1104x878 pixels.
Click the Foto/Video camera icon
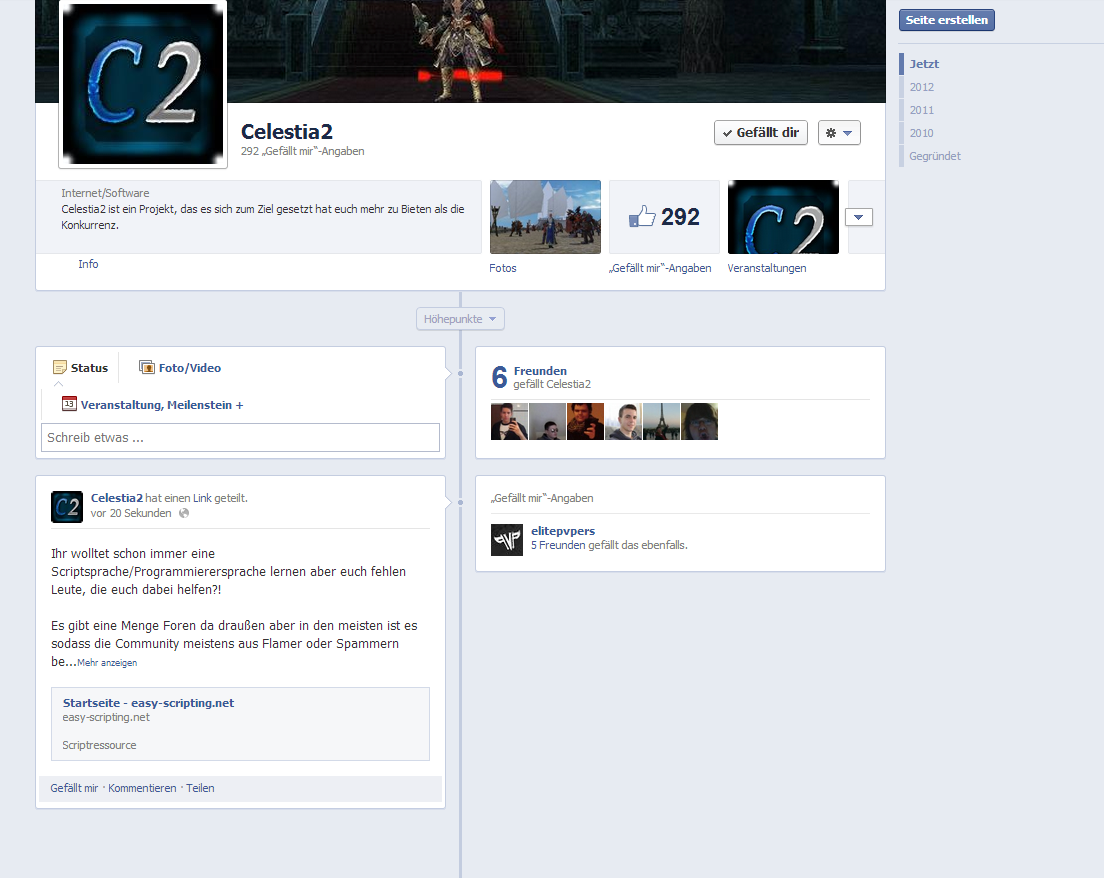(x=146, y=367)
